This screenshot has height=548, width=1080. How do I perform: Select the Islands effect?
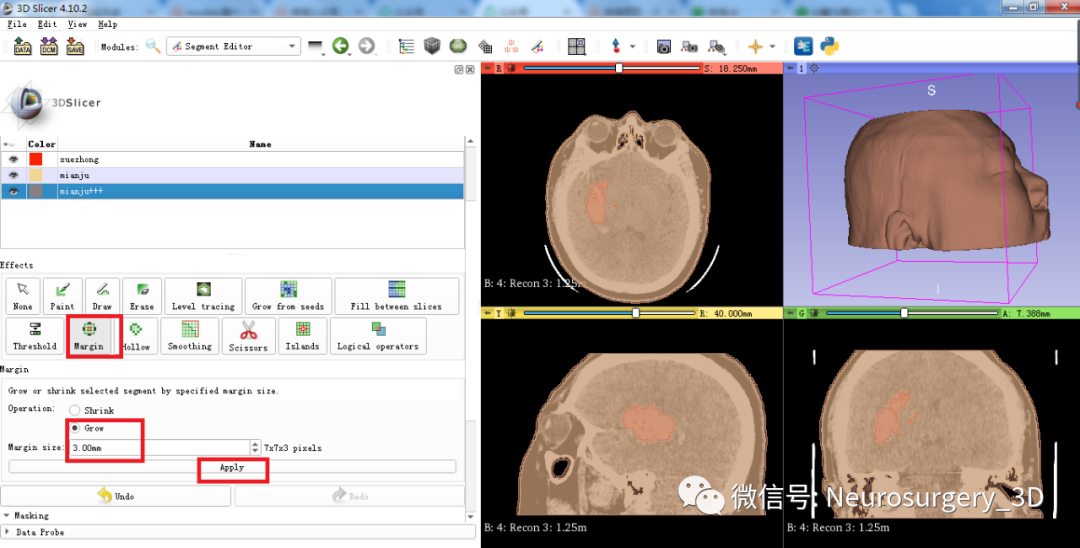[x=302, y=336]
